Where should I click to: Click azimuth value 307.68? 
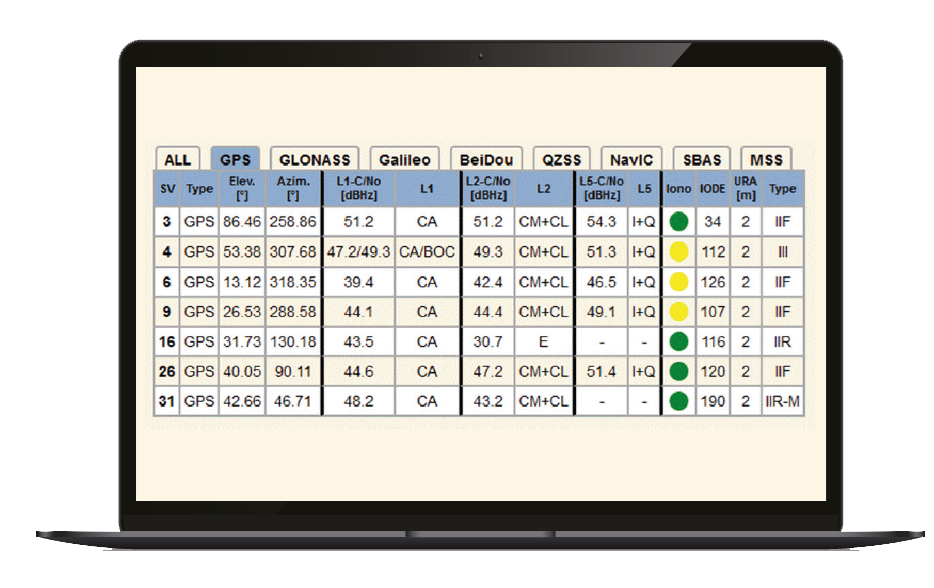click(292, 252)
